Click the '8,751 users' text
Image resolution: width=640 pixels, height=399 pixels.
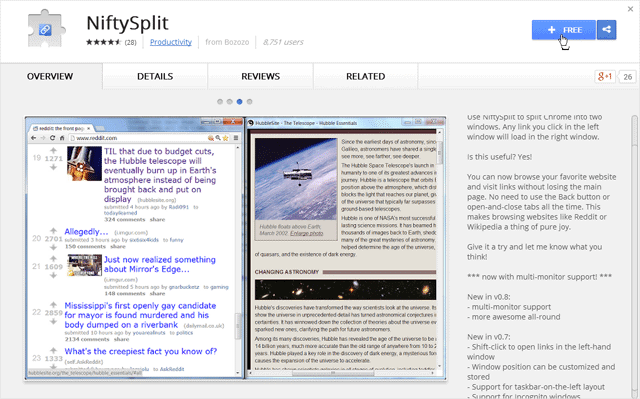283,42
